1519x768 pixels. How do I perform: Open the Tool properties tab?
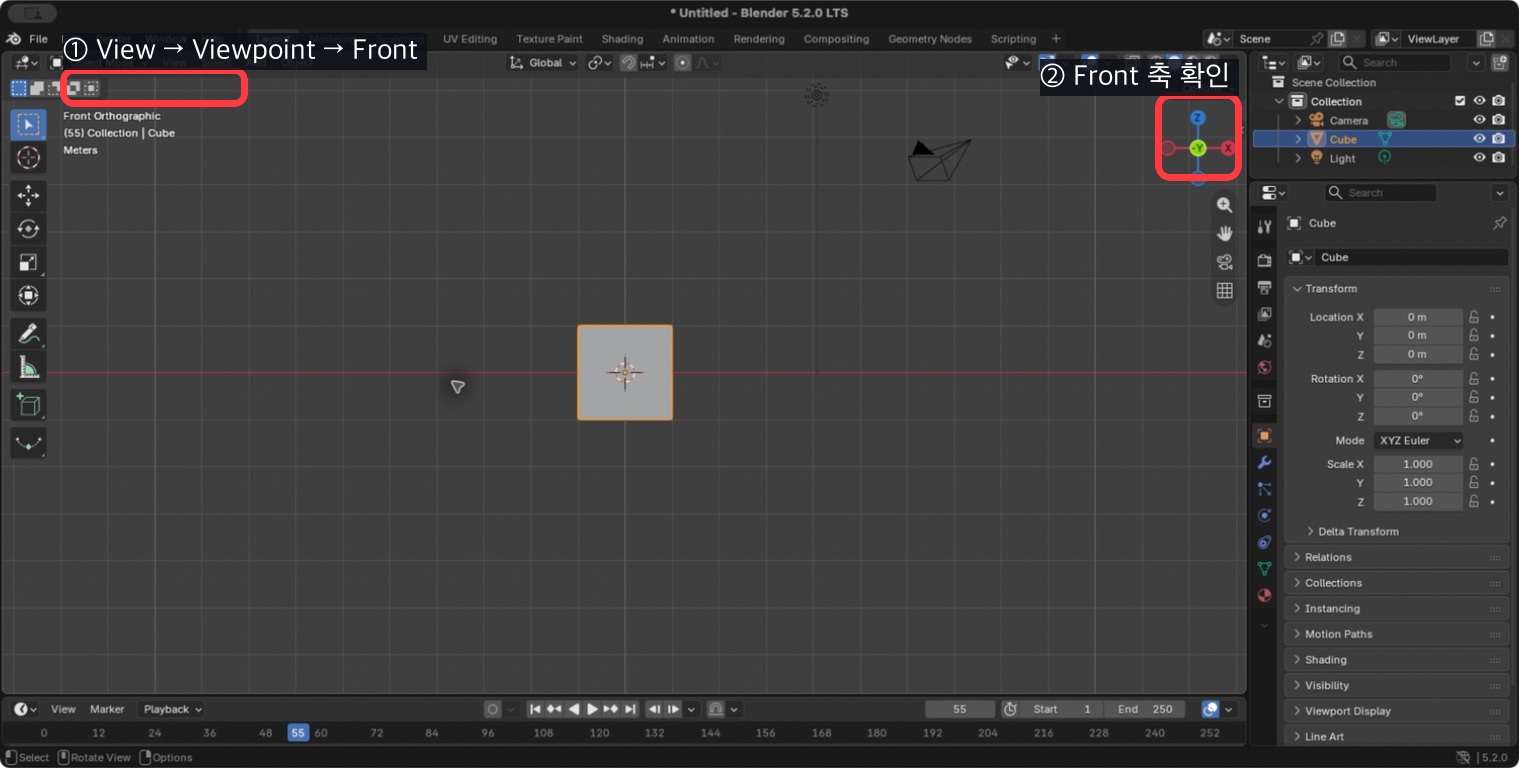click(x=1264, y=227)
